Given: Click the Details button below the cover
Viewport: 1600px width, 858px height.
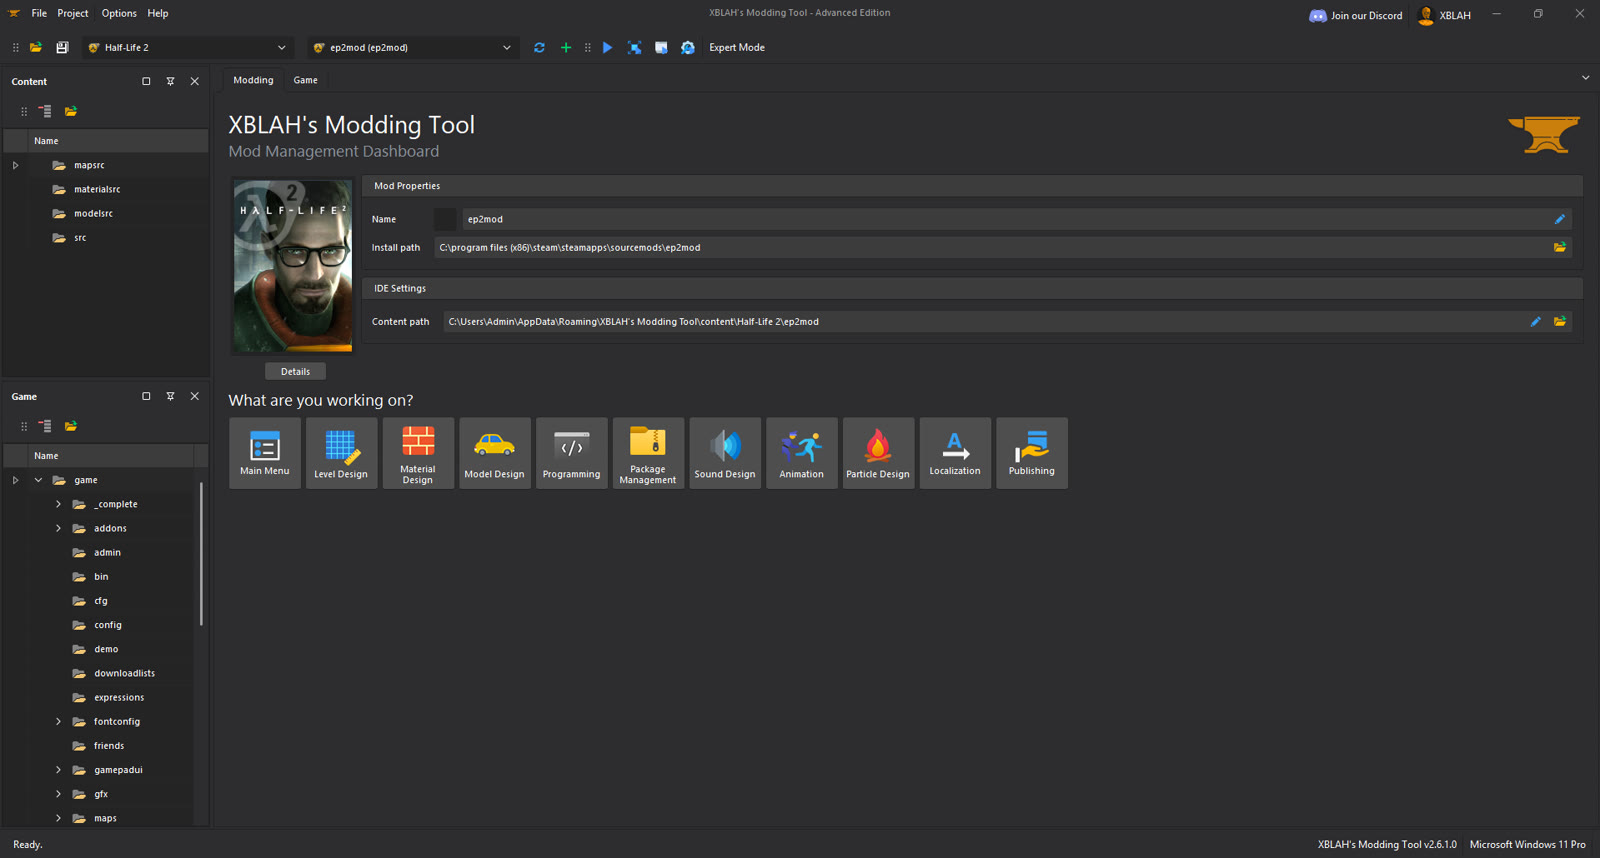Looking at the screenshot, I should 295,371.
